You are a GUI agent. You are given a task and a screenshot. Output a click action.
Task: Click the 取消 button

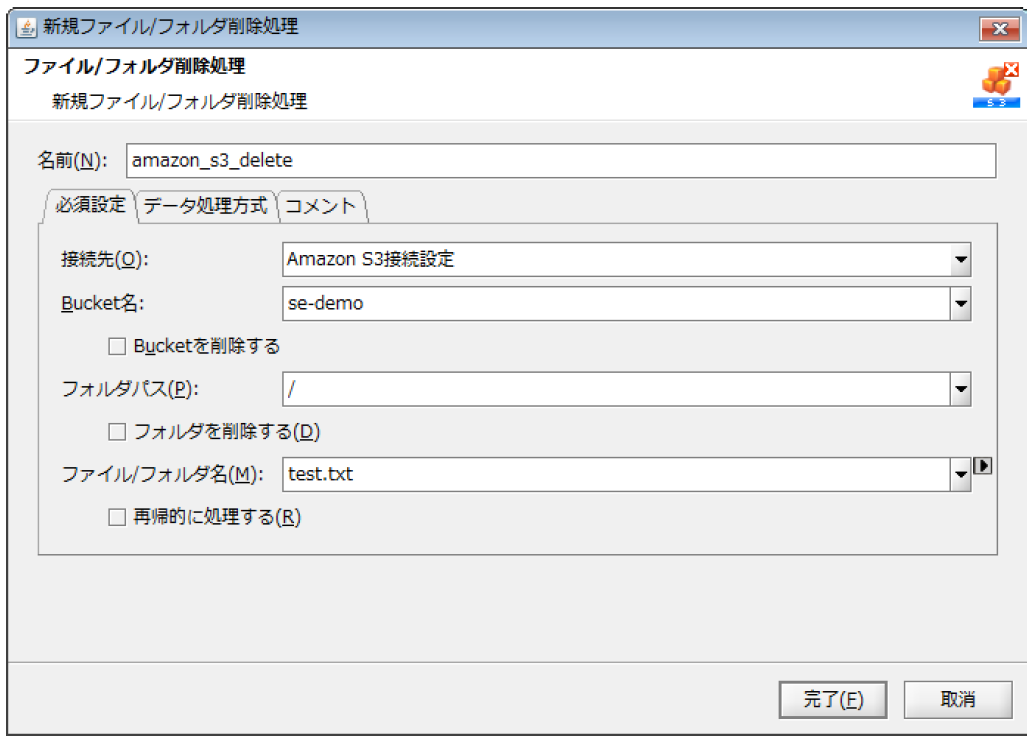[x=957, y=700]
